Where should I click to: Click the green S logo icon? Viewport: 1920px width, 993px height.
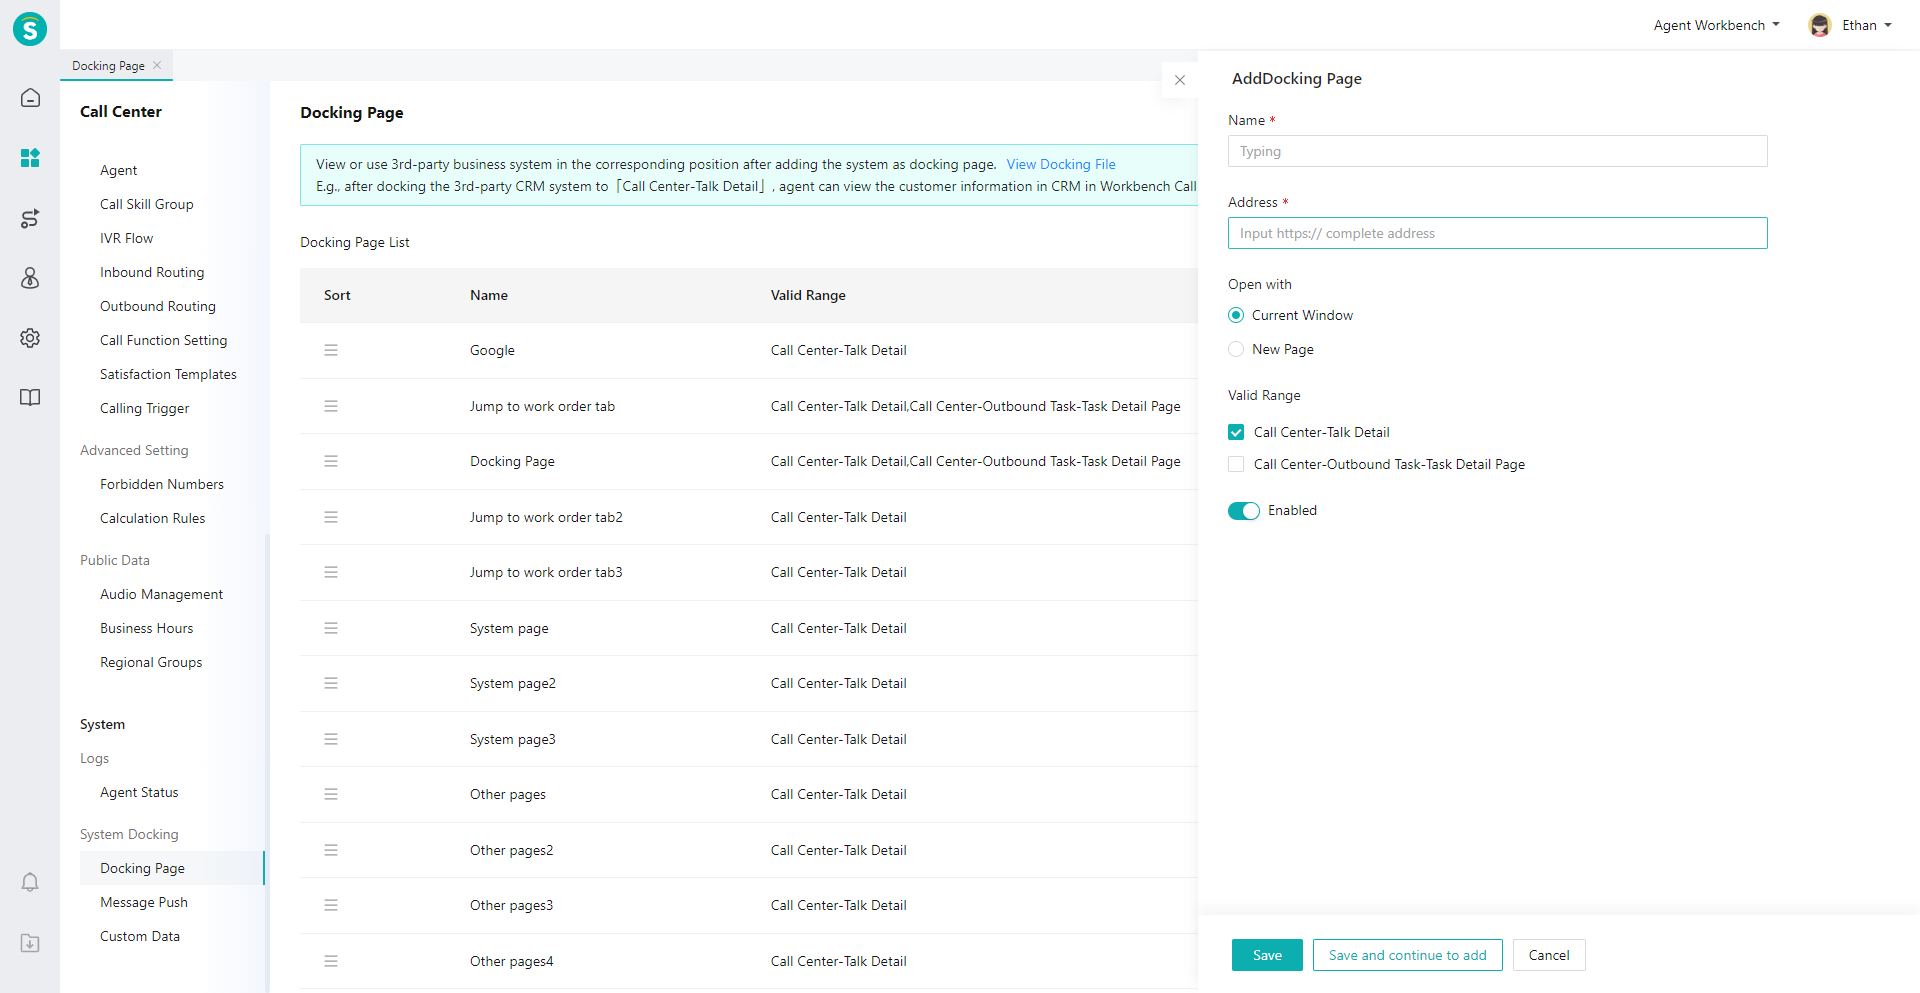(x=30, y=29)
